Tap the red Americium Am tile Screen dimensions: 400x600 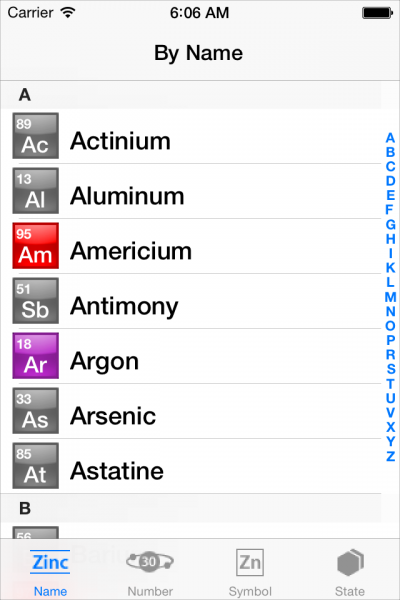[x=36, y=246]
